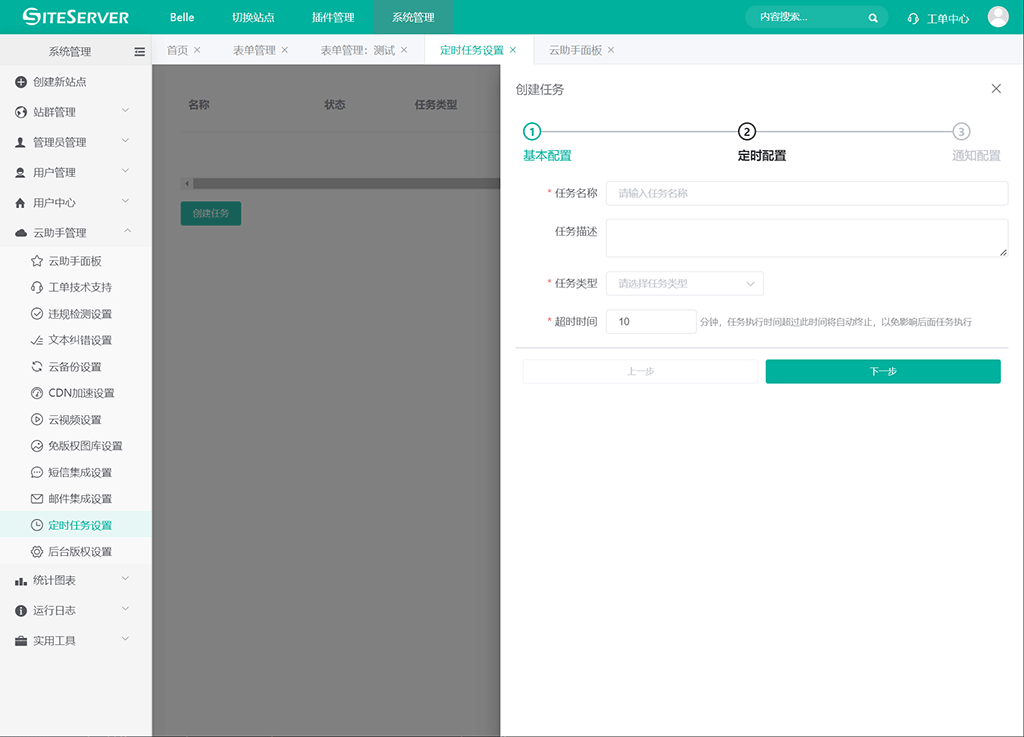The image size is (1024, 737).
Task: Close the 云助手面板 tab
Action: [611, 50]
